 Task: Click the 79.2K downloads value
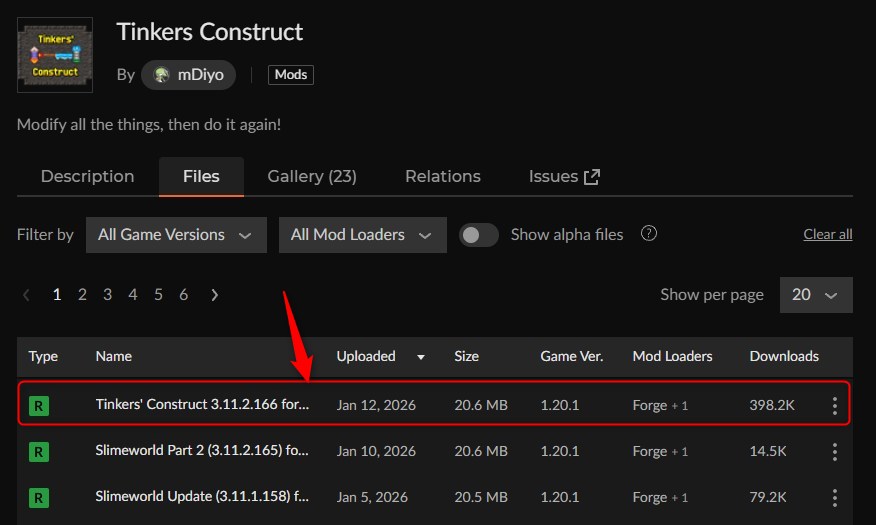point(768,498)
